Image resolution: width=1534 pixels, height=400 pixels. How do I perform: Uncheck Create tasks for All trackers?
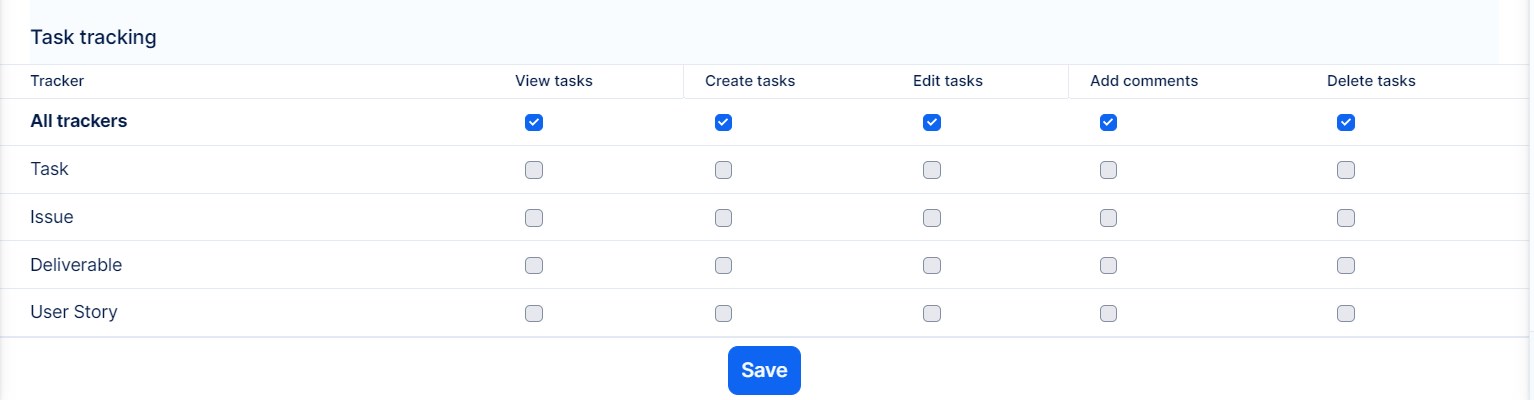[x=723, y=122]
